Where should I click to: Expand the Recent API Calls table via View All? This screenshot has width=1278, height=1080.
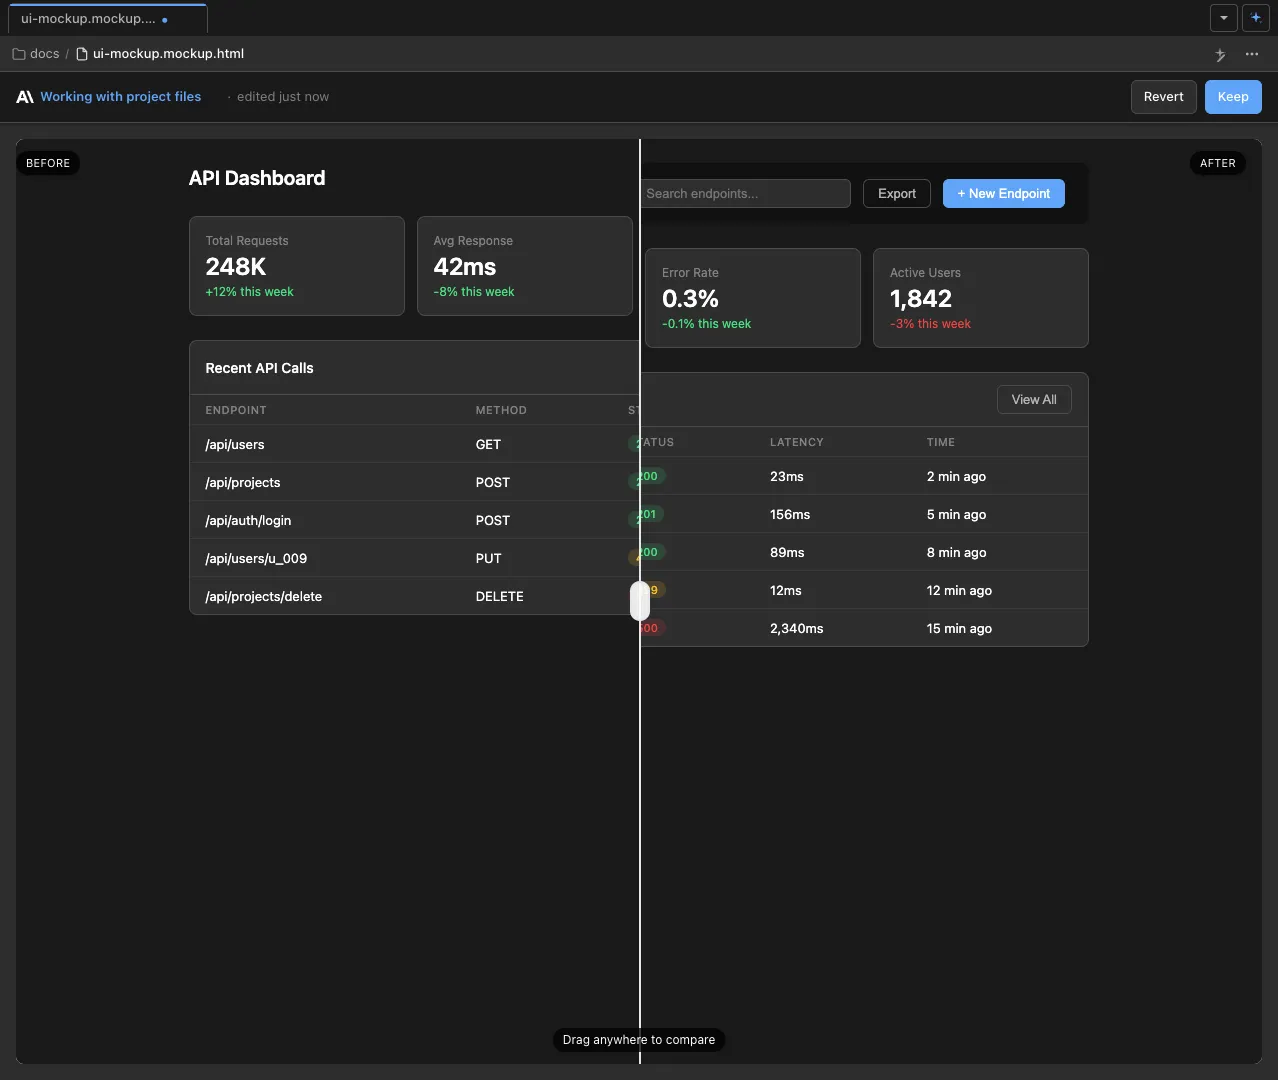click(x=1033, y=399)
